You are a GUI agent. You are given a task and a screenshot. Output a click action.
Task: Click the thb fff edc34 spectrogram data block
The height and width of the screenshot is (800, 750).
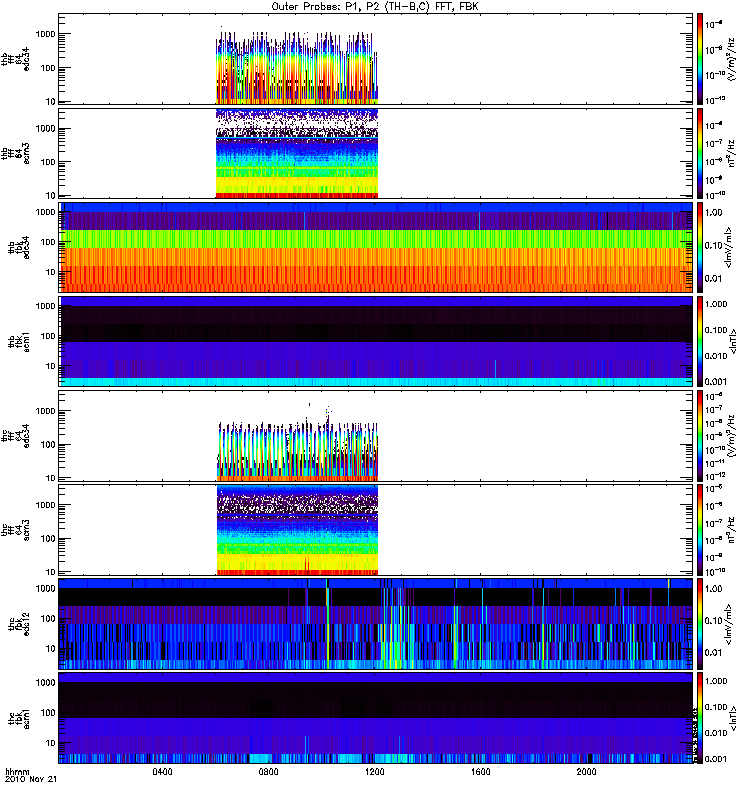click(297, 67)
